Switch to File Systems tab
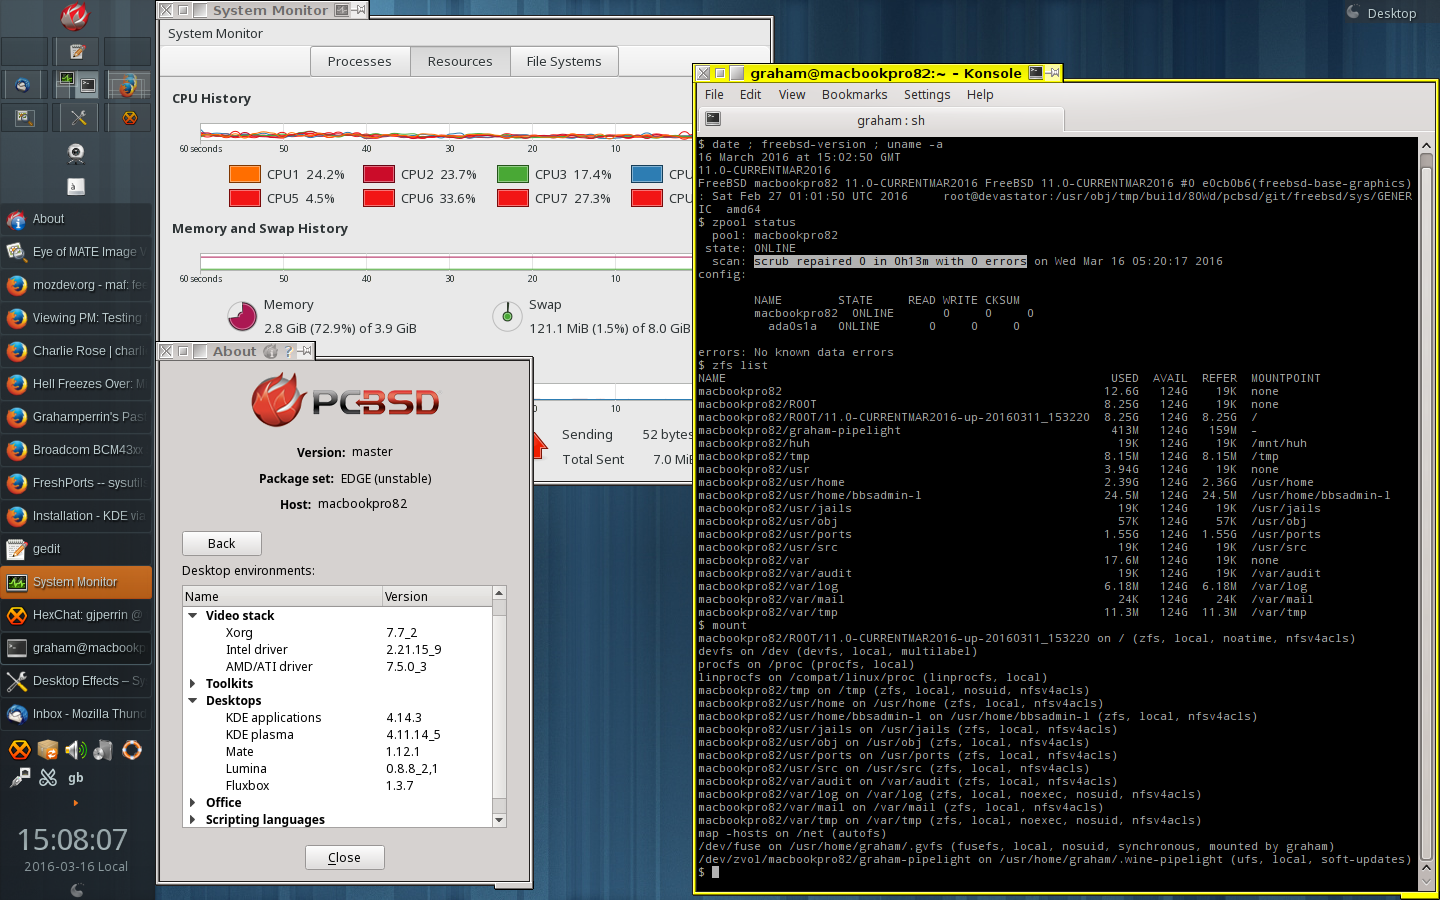1440x900 pixels. [564, 61]
